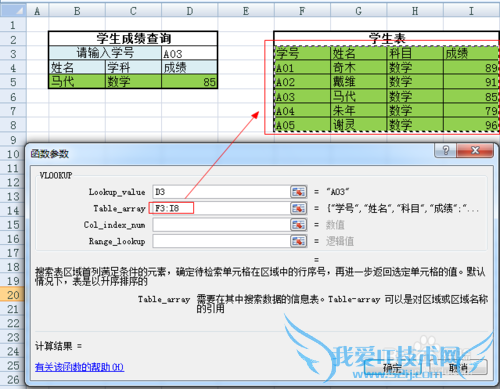Viewport: 500px width, 389px height.
Task: Select row 9 header
Action: [13, 139]
